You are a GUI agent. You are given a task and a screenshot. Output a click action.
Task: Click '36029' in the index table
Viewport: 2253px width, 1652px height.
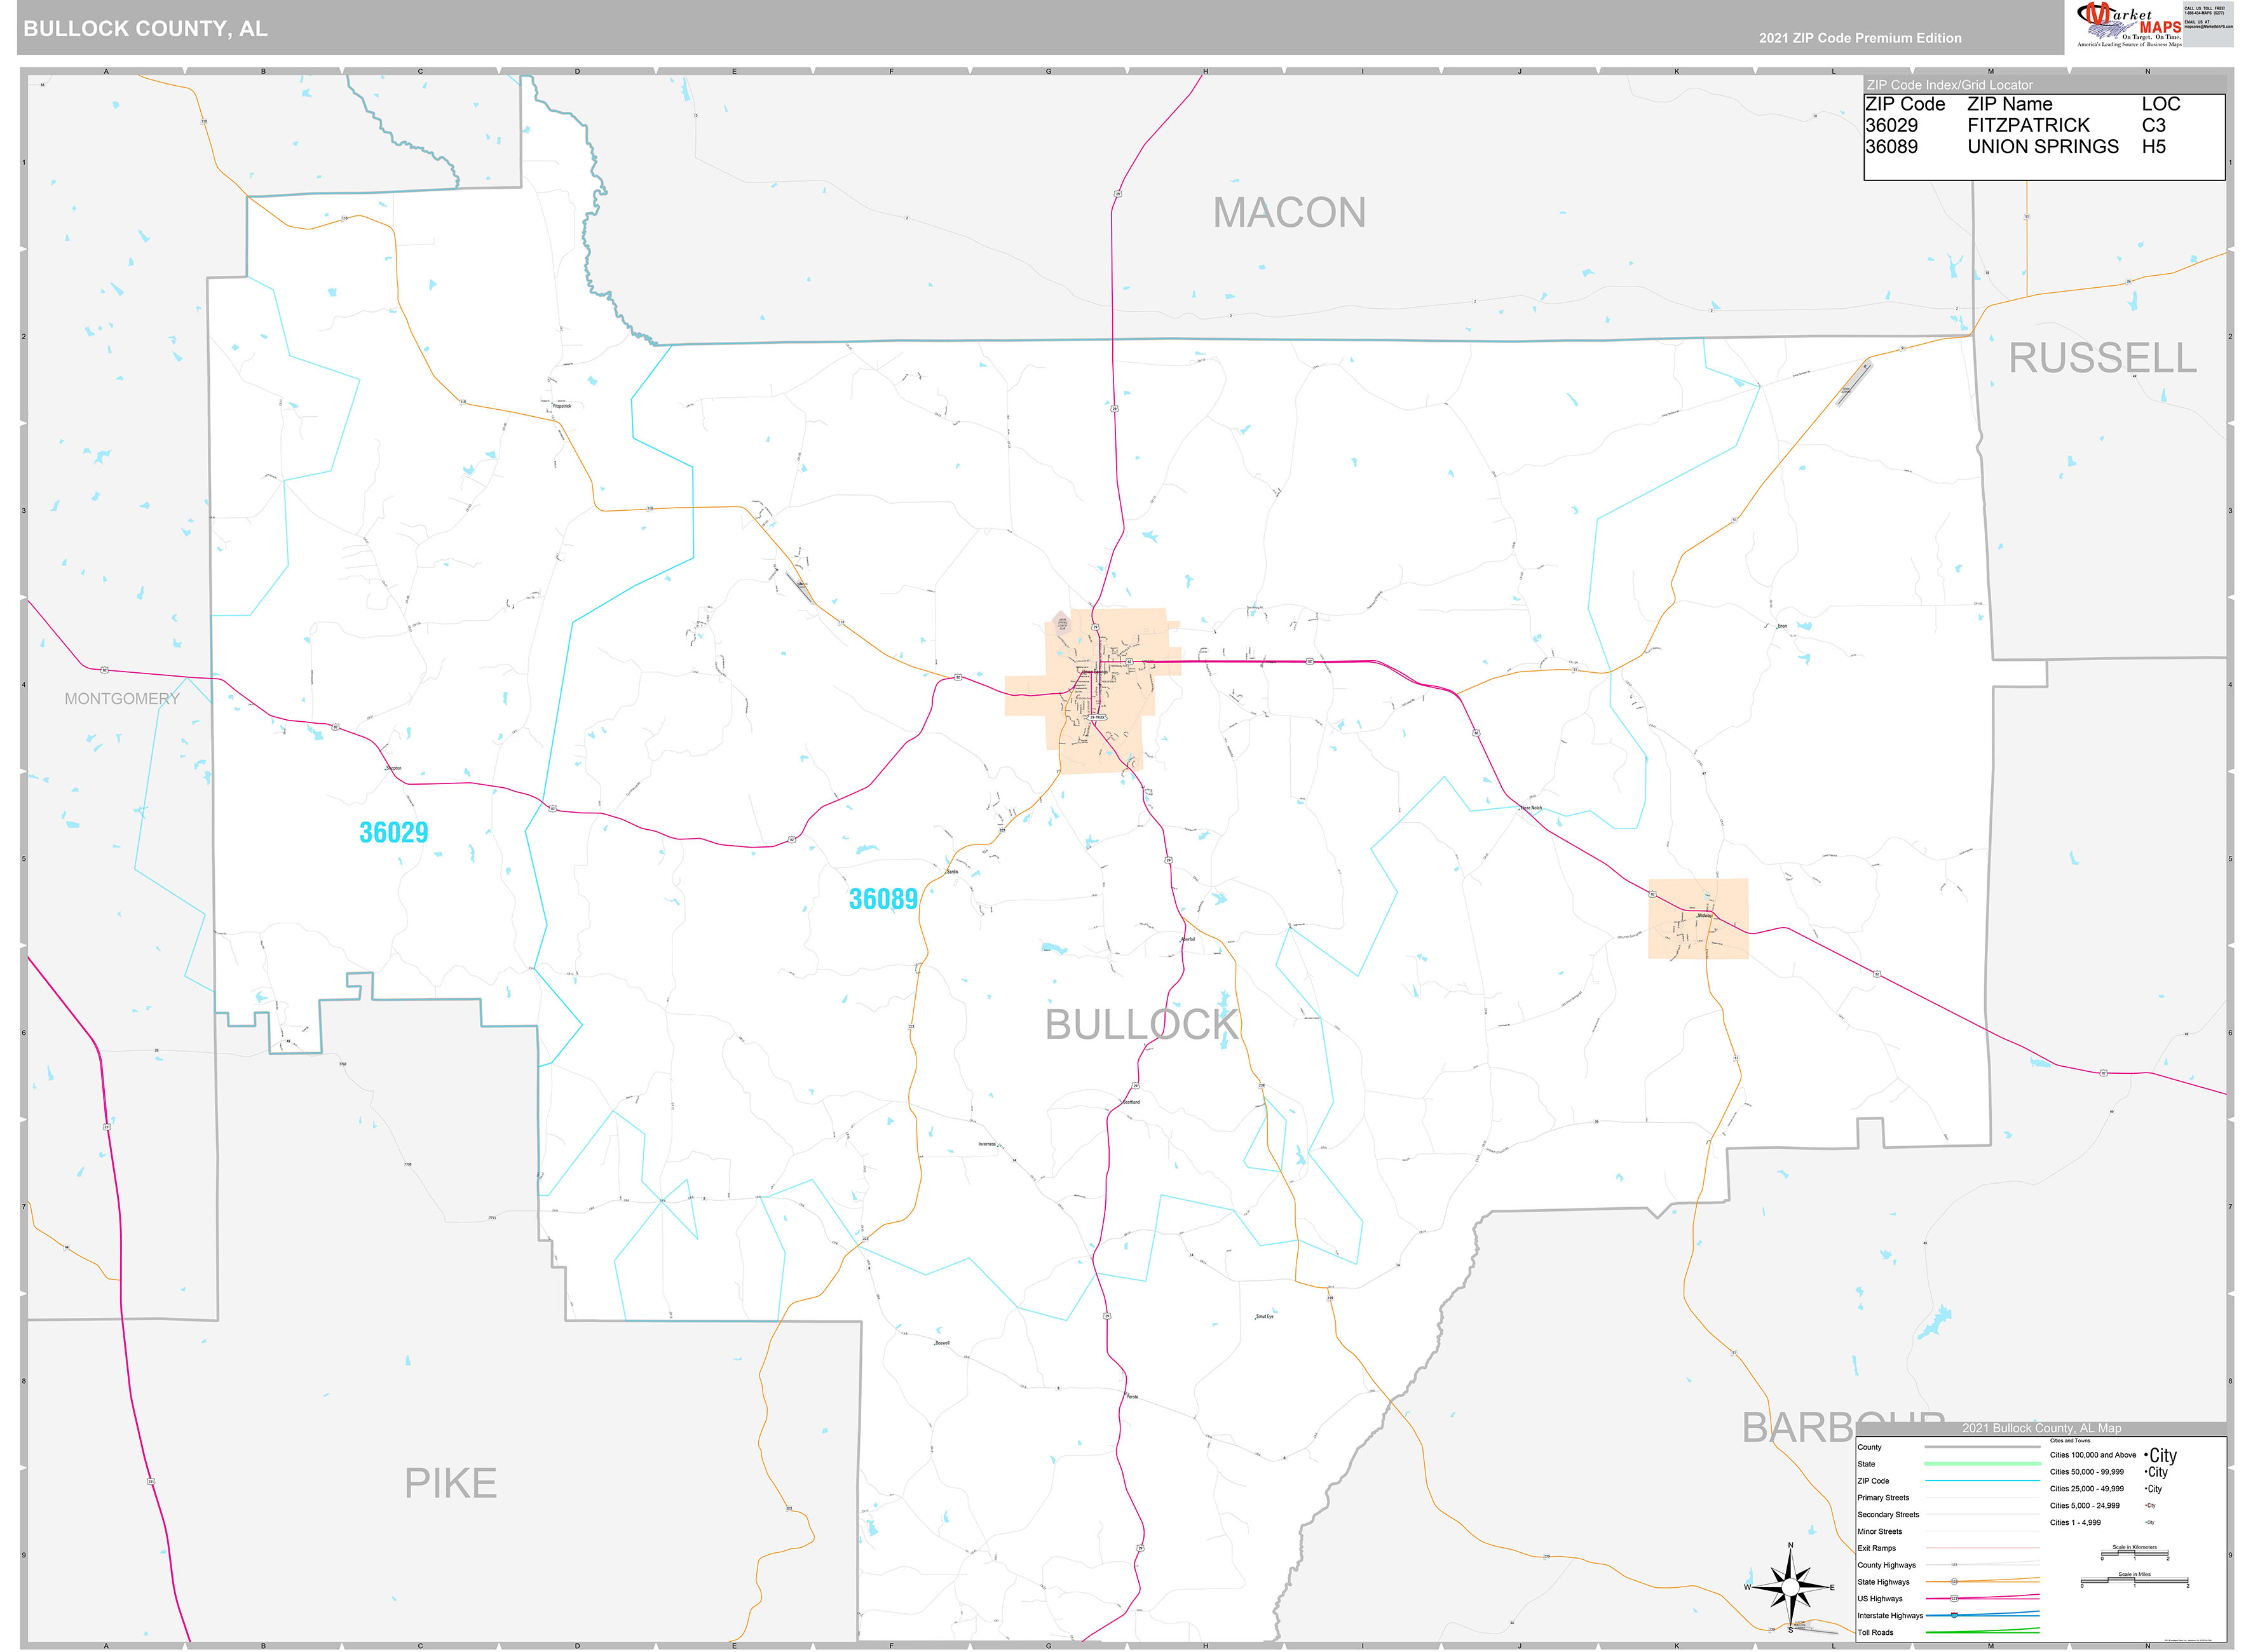(x=1891, y=125)
